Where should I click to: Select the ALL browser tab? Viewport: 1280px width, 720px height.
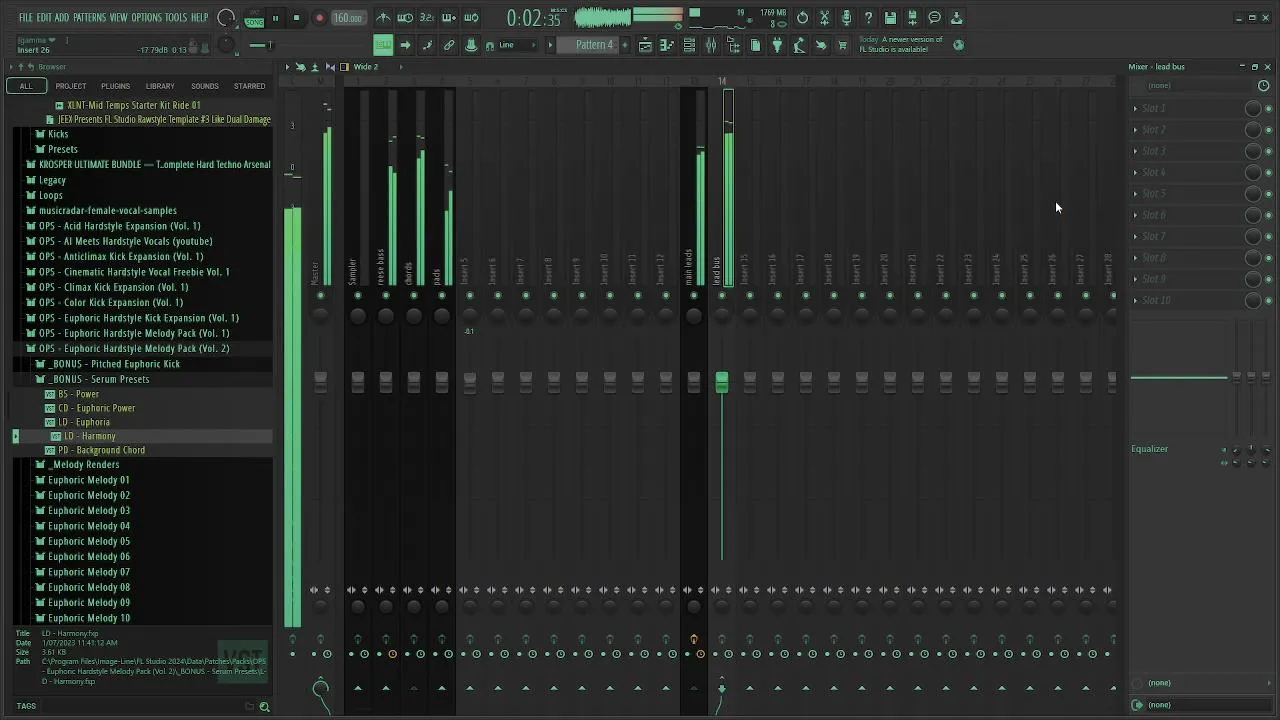[x=26, y=86]
